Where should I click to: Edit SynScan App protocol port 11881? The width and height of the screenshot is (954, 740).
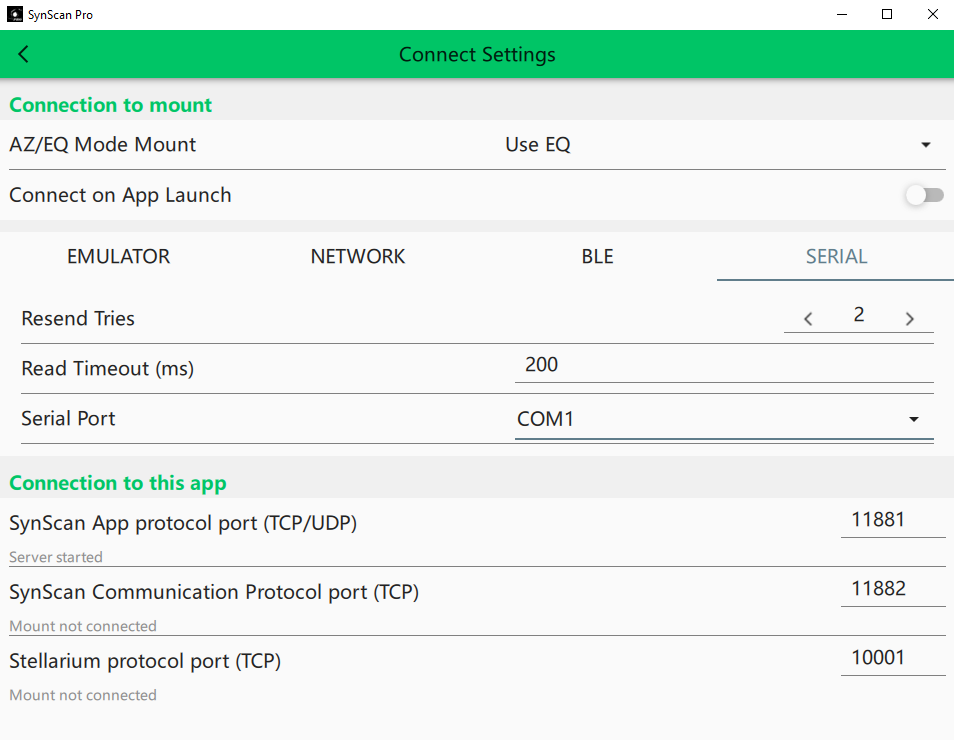(x=892, y=520)
